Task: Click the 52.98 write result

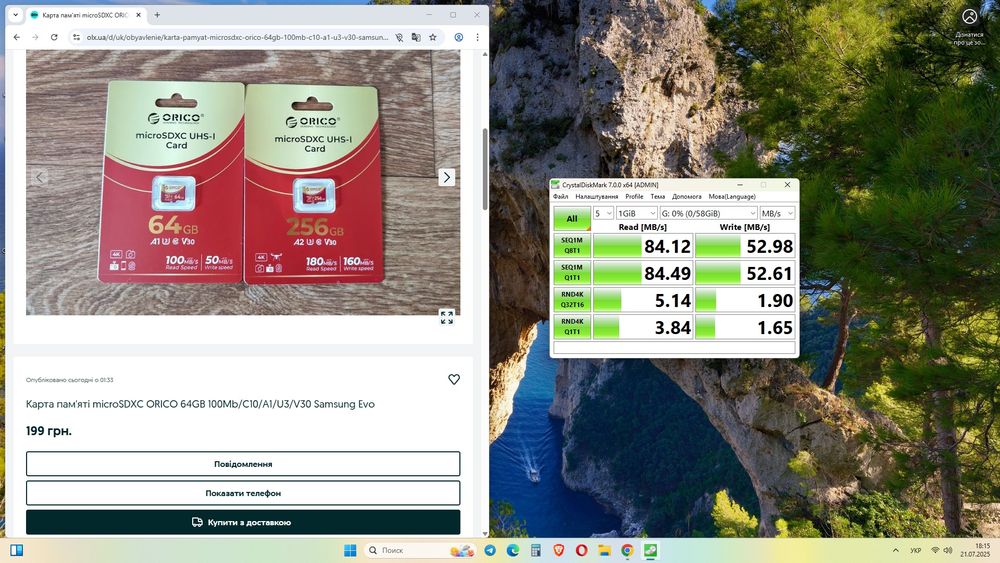Action: click(x=745, y=245)
